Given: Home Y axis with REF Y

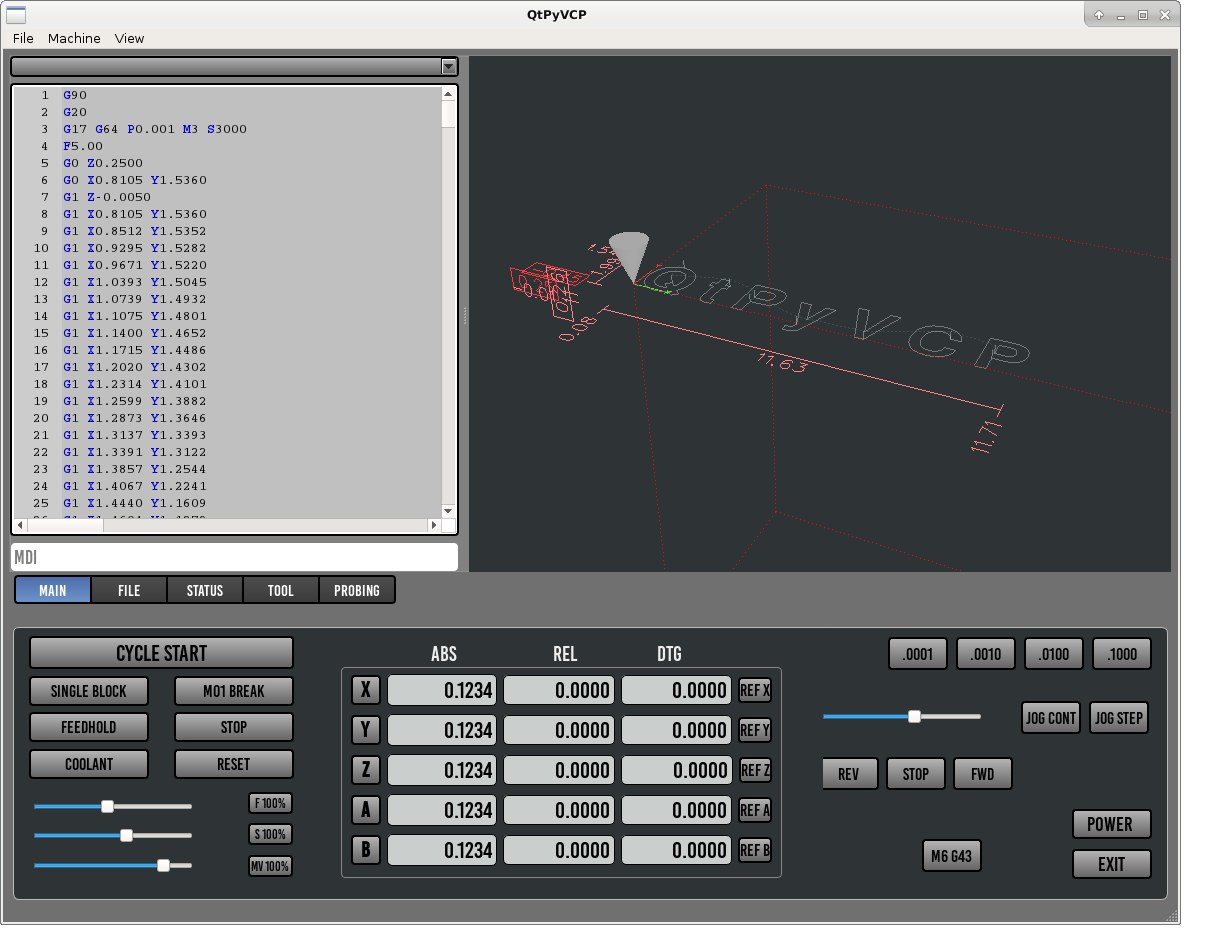Looking at the screenshot, I should point(755,730).
